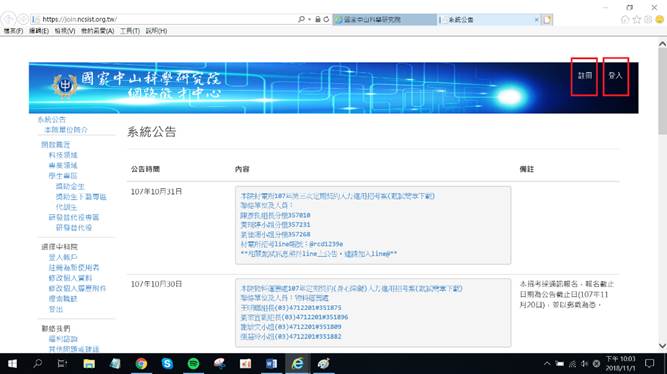The width and height of the screenshot is (667, 374).
Task: Click the address bar search magnifier icon
Action: pos(302,19)
